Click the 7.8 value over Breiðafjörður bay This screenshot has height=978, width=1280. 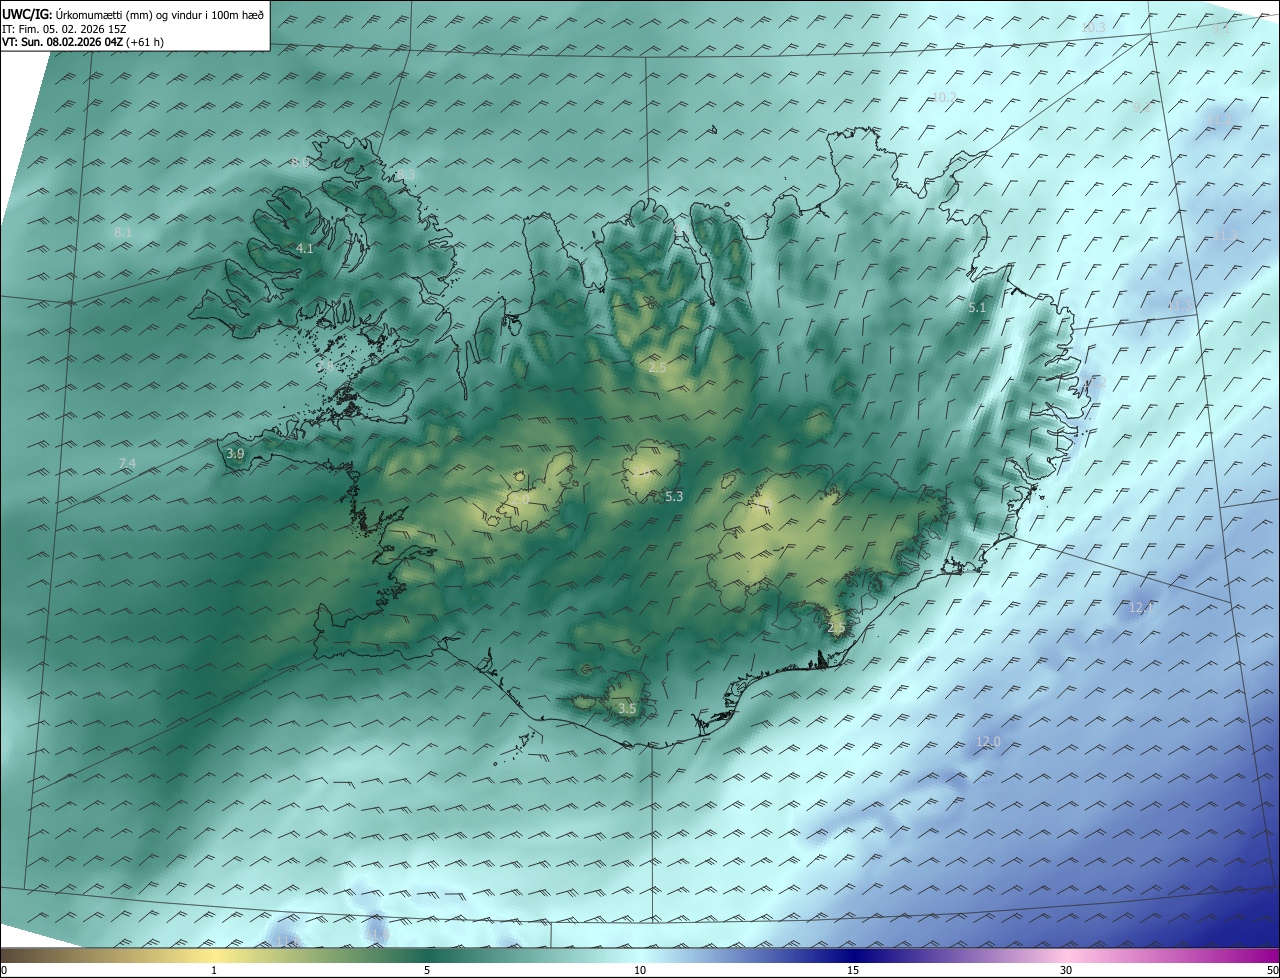click(327, 368)
